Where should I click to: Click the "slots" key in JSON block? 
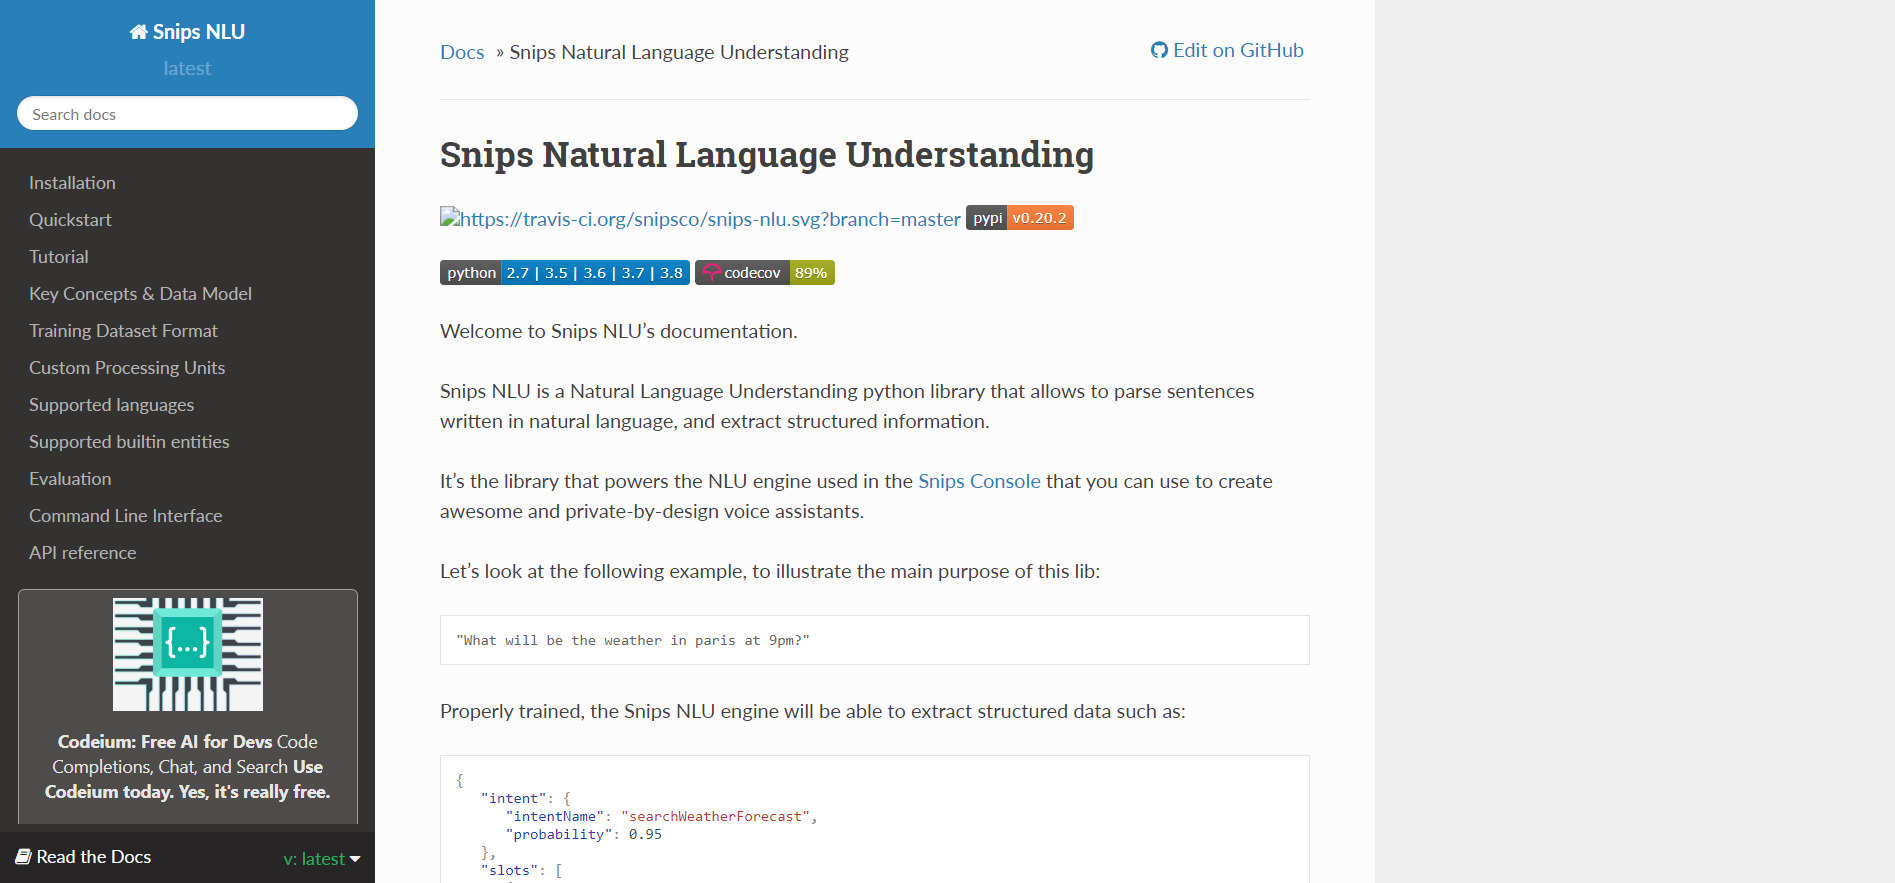[510, 871]
